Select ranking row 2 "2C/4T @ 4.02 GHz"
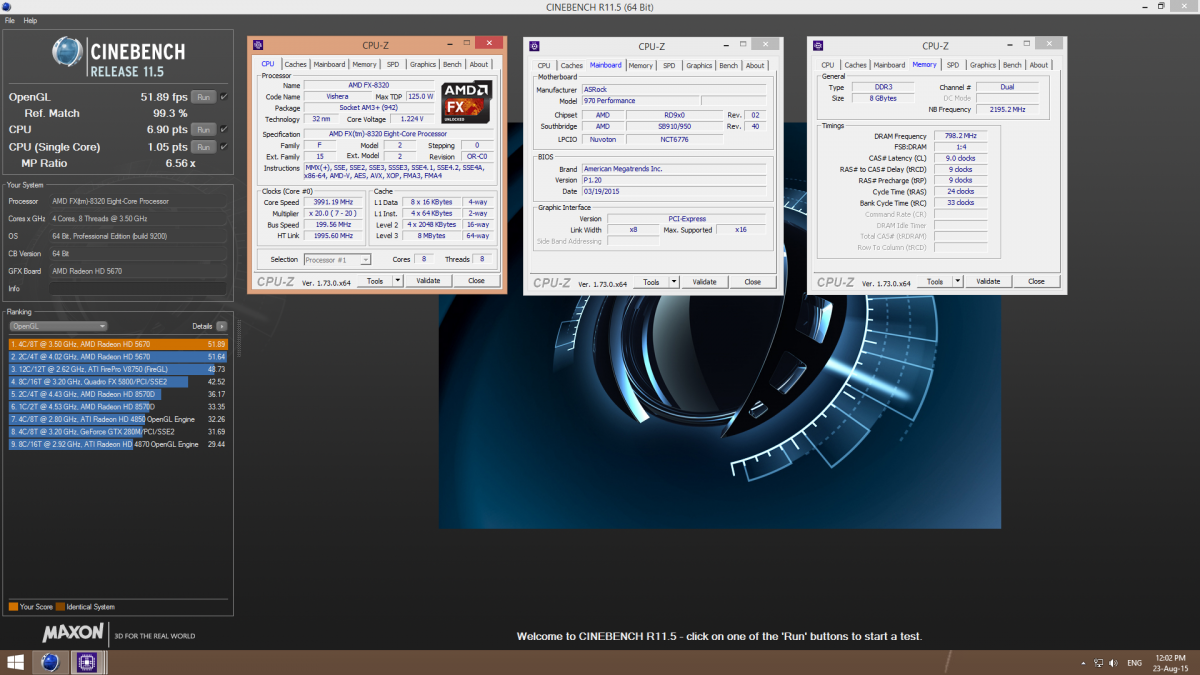Screen dimensions: 1200x675 [118, 356]
